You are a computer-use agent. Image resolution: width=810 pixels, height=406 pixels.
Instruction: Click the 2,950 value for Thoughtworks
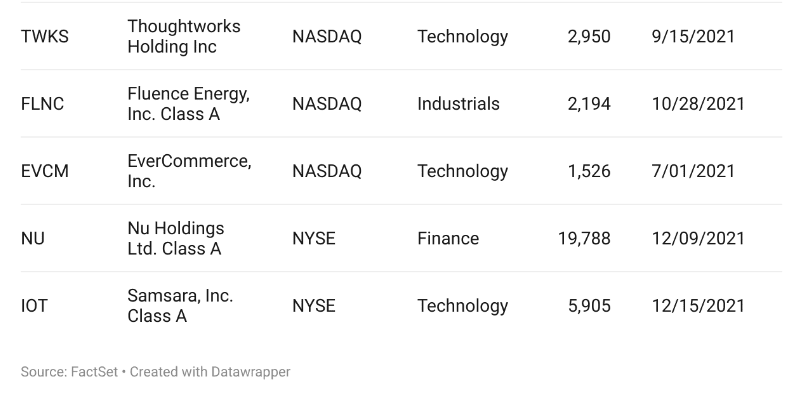tap(589, 37)
